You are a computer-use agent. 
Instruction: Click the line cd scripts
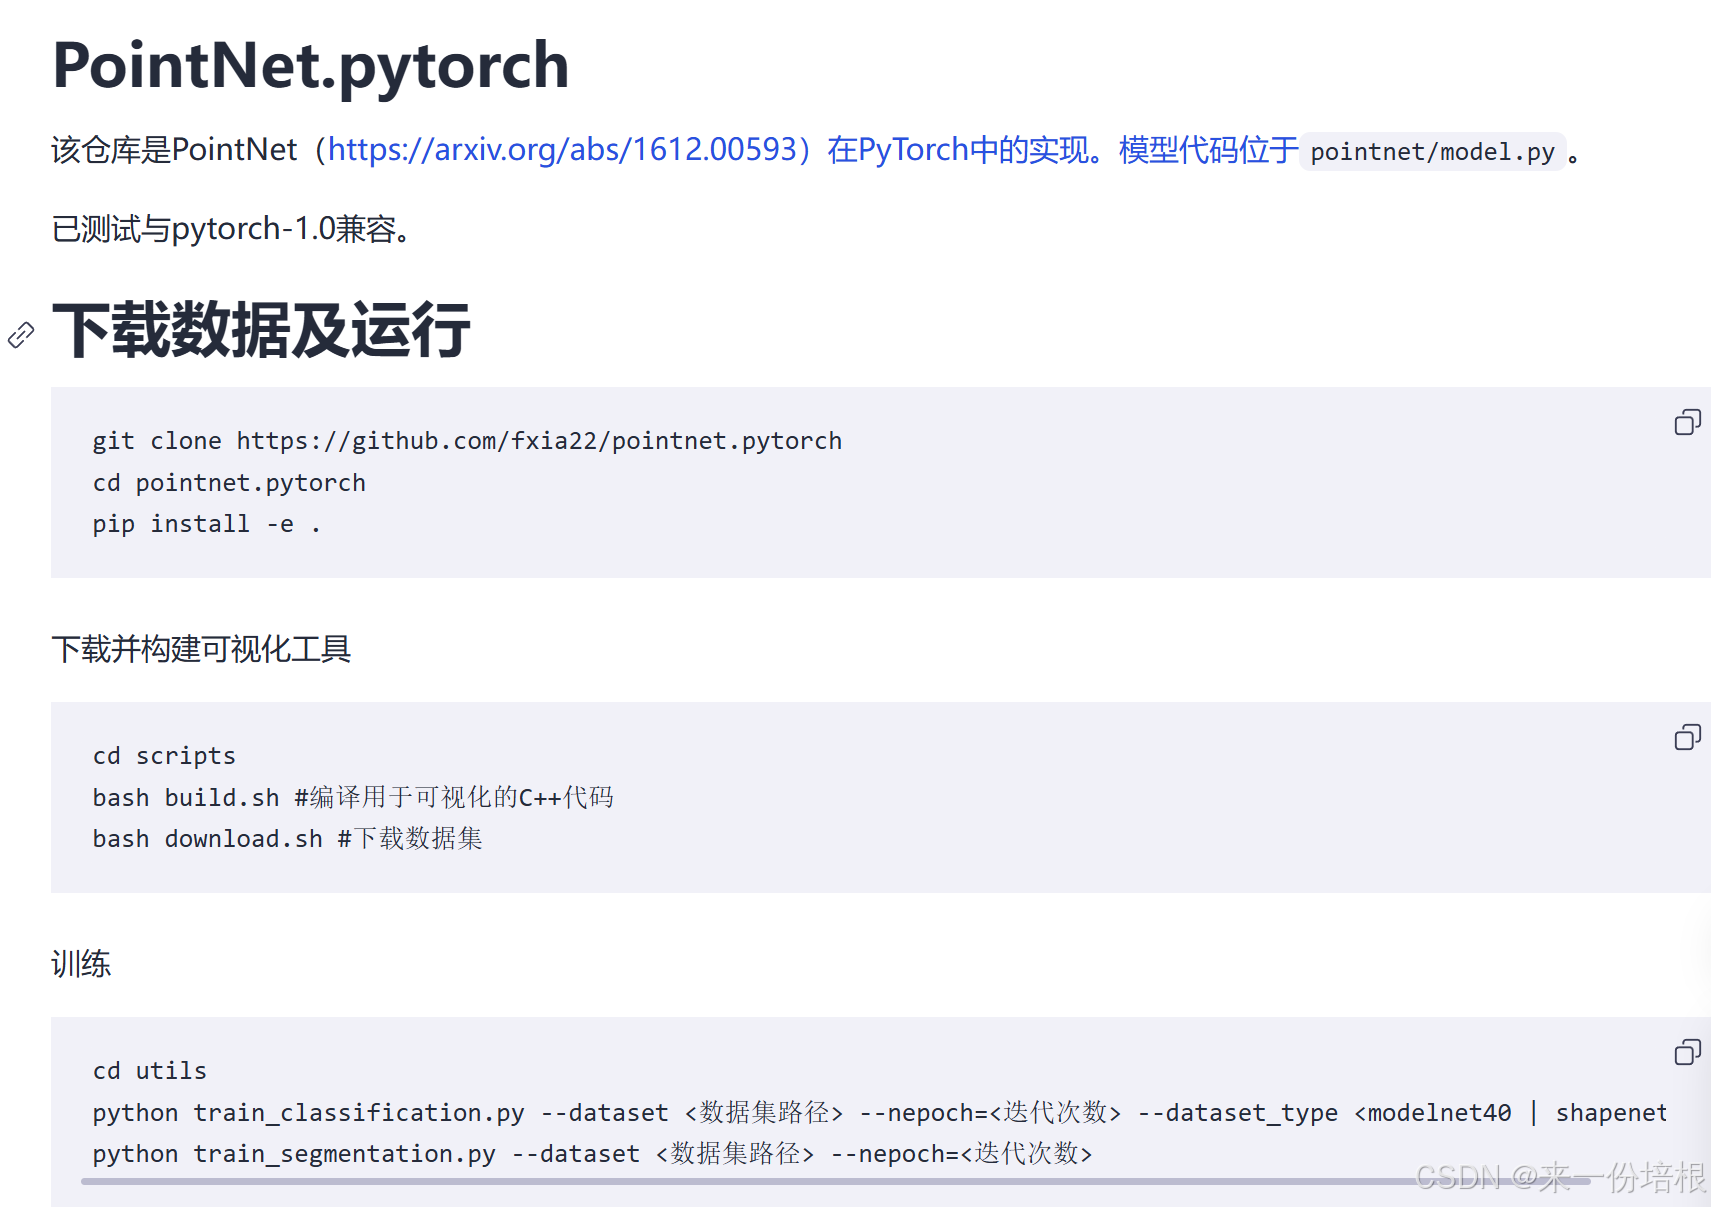tap(164, 756)
